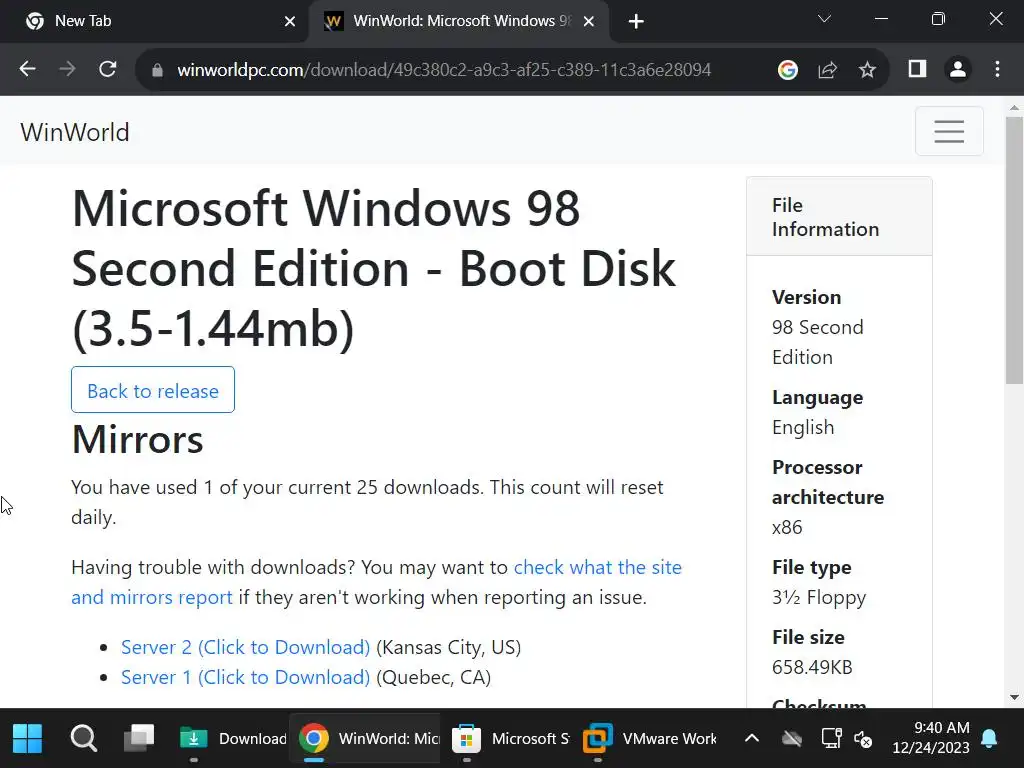Show hidden system tray icons
The height and width of the screenshot is (768, 1024).
coord(752,739)
